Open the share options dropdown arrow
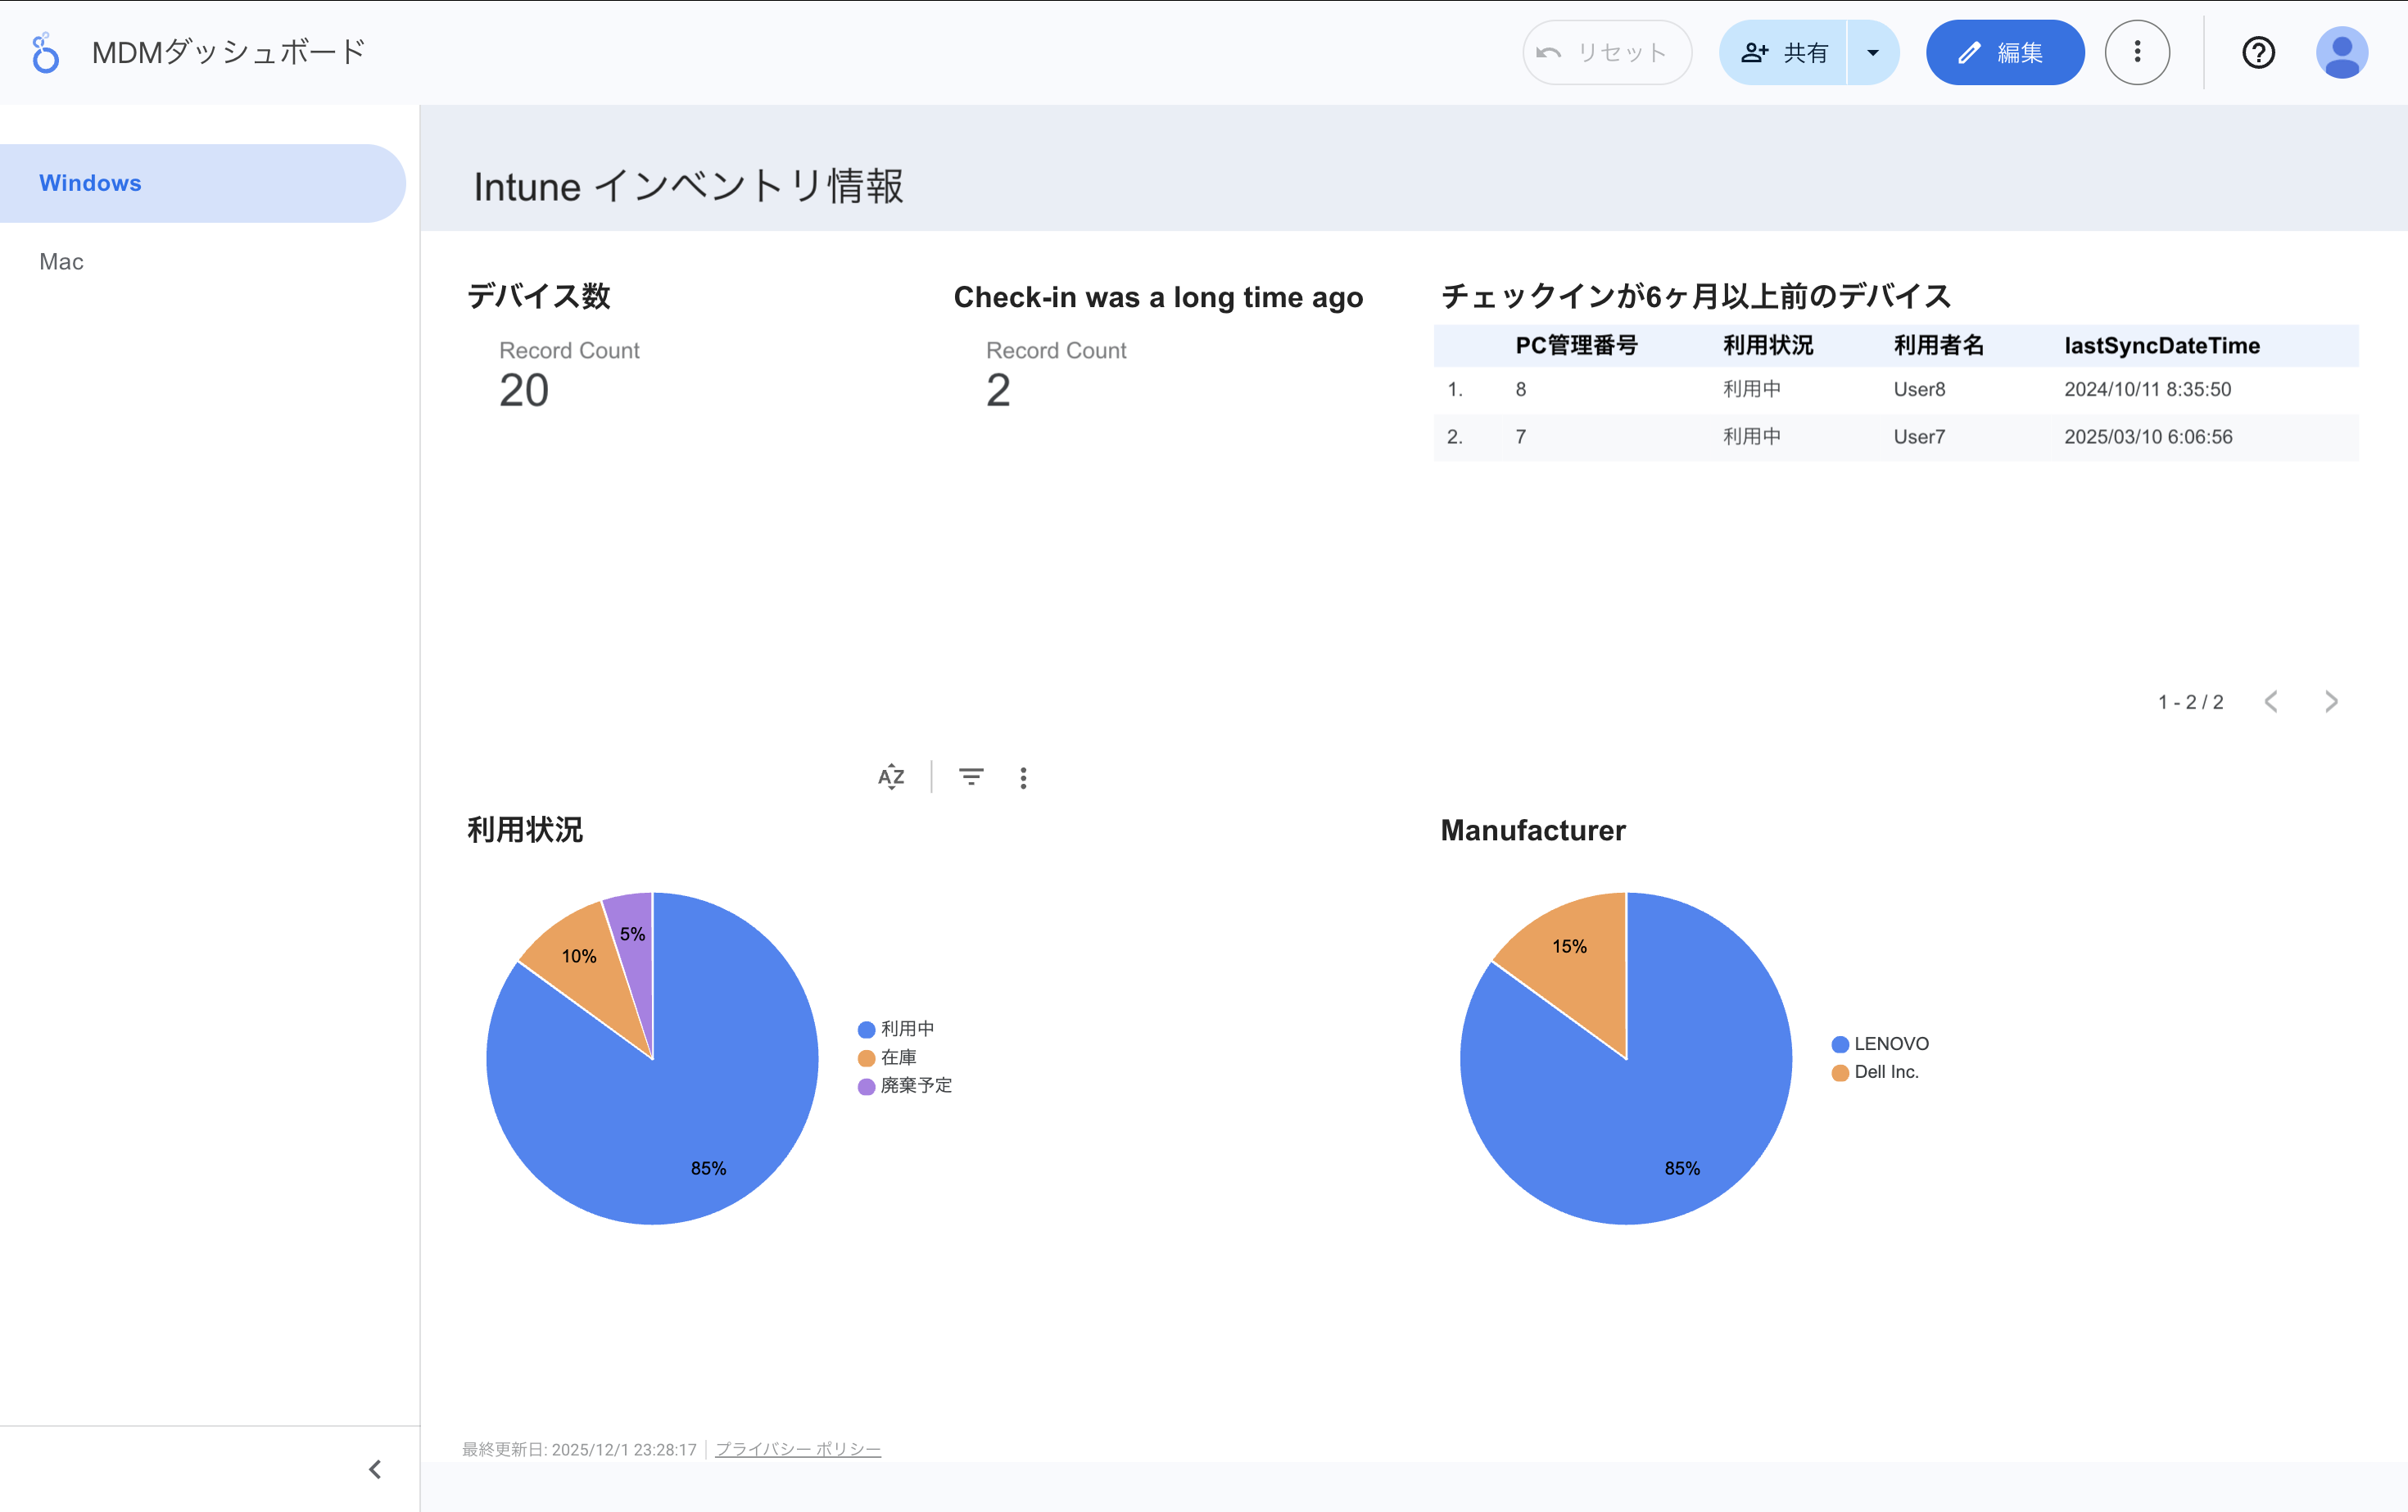 [1873, 53]
